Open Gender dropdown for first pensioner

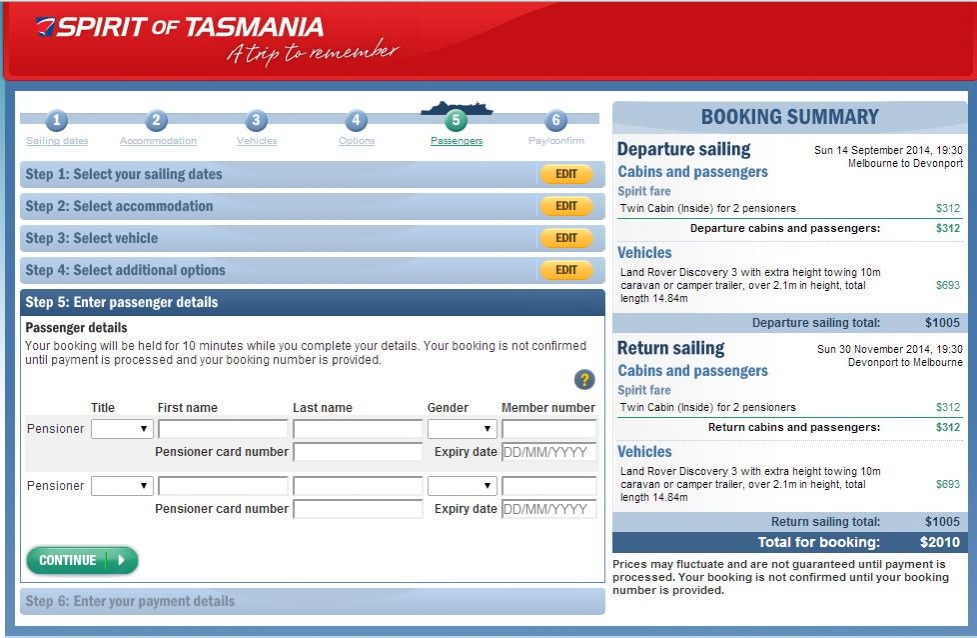coord(461,429)
